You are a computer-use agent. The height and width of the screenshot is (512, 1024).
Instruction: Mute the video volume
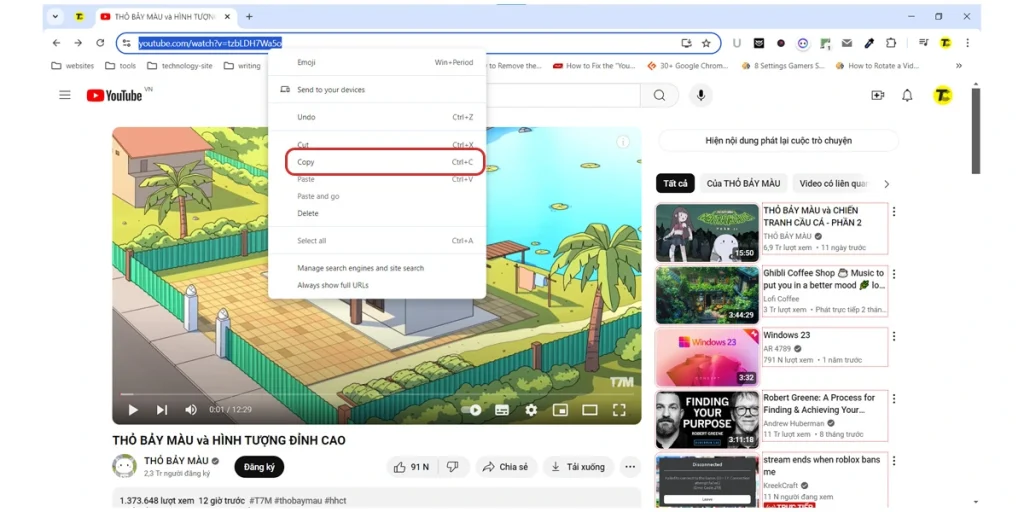coord(191,410)
